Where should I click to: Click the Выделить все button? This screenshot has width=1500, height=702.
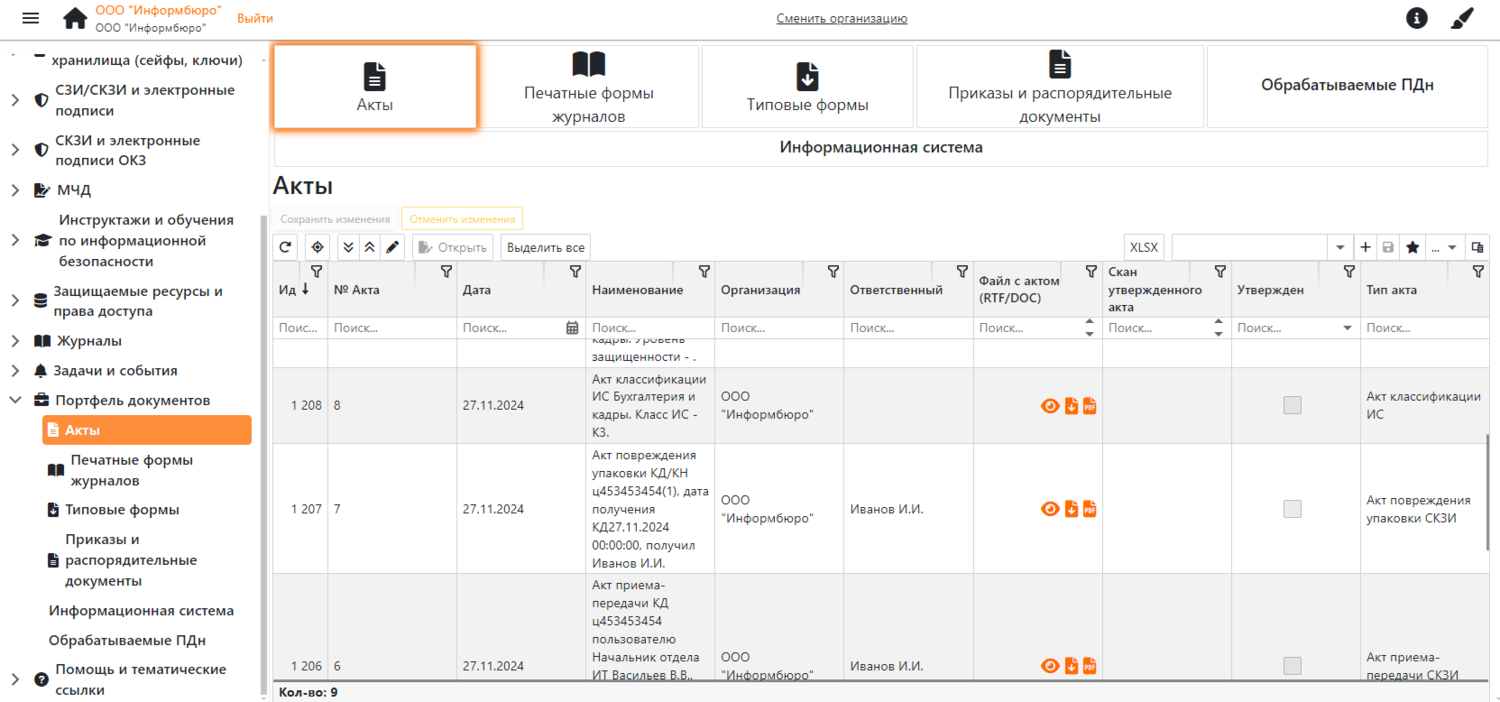[x=546, y=247]
